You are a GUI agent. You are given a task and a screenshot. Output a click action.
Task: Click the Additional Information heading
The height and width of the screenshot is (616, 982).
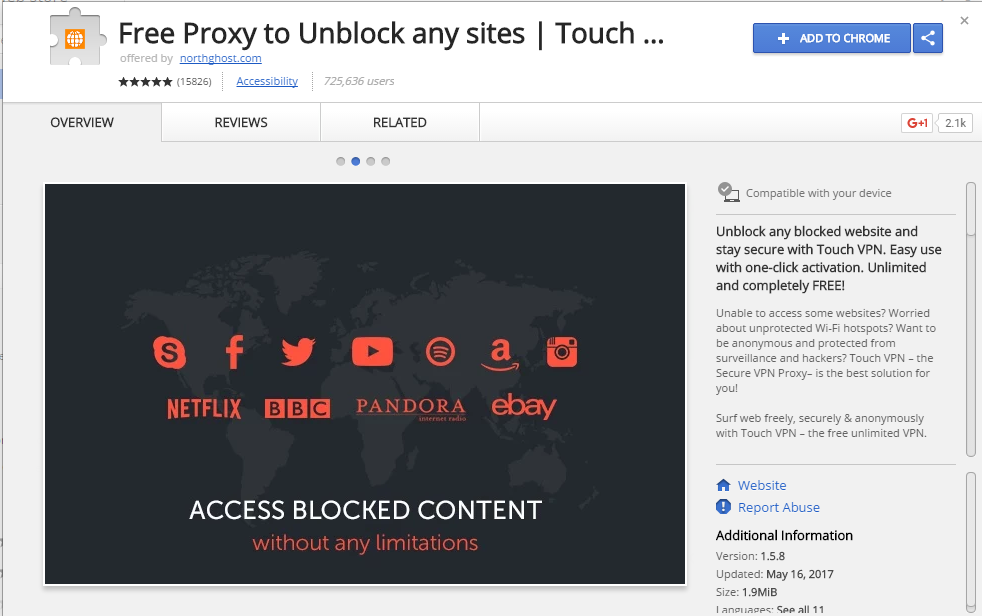[x=784, y=535]
